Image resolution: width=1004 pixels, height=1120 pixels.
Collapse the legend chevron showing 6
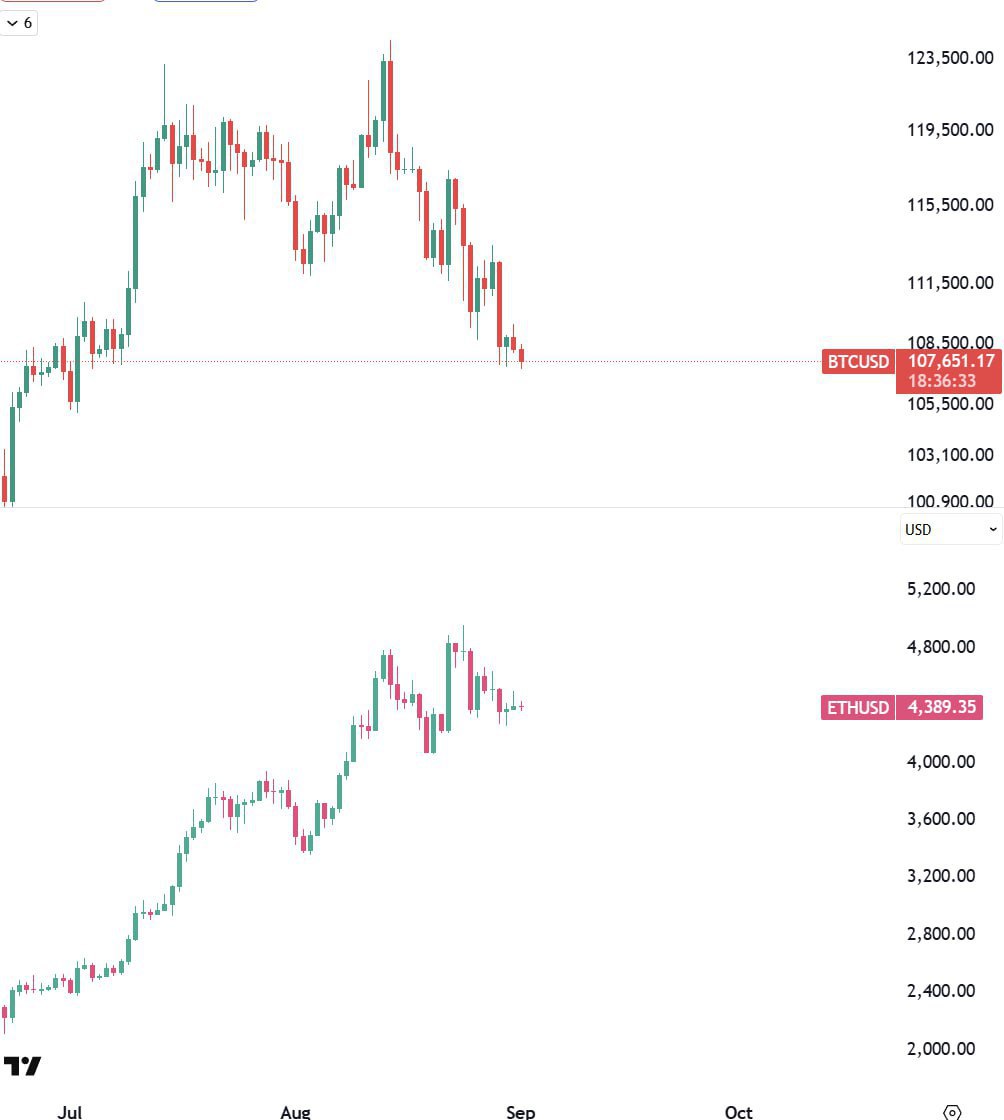tap(19, 23)
